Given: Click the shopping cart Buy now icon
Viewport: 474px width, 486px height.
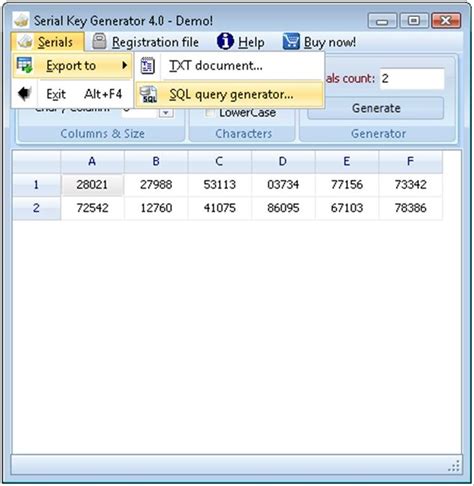Looking at the screenshot, I should coord(291,41).
